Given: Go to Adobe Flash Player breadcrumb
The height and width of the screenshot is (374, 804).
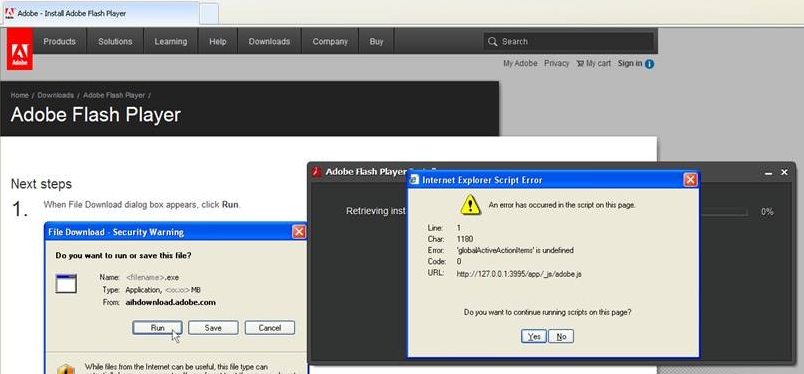Looking at the screenshot, I should point(114,95).
